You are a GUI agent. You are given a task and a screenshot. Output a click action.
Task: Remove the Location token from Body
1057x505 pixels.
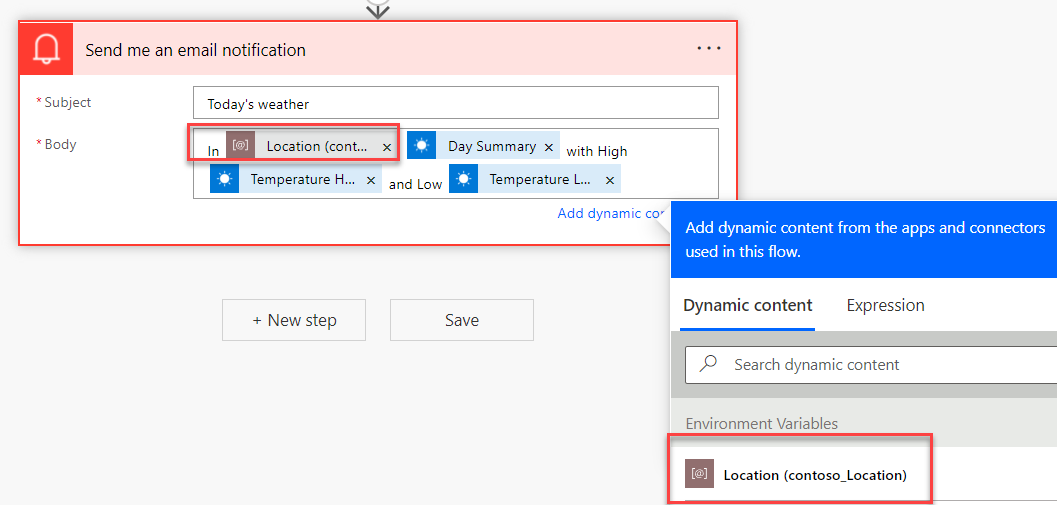pos(387,147)
